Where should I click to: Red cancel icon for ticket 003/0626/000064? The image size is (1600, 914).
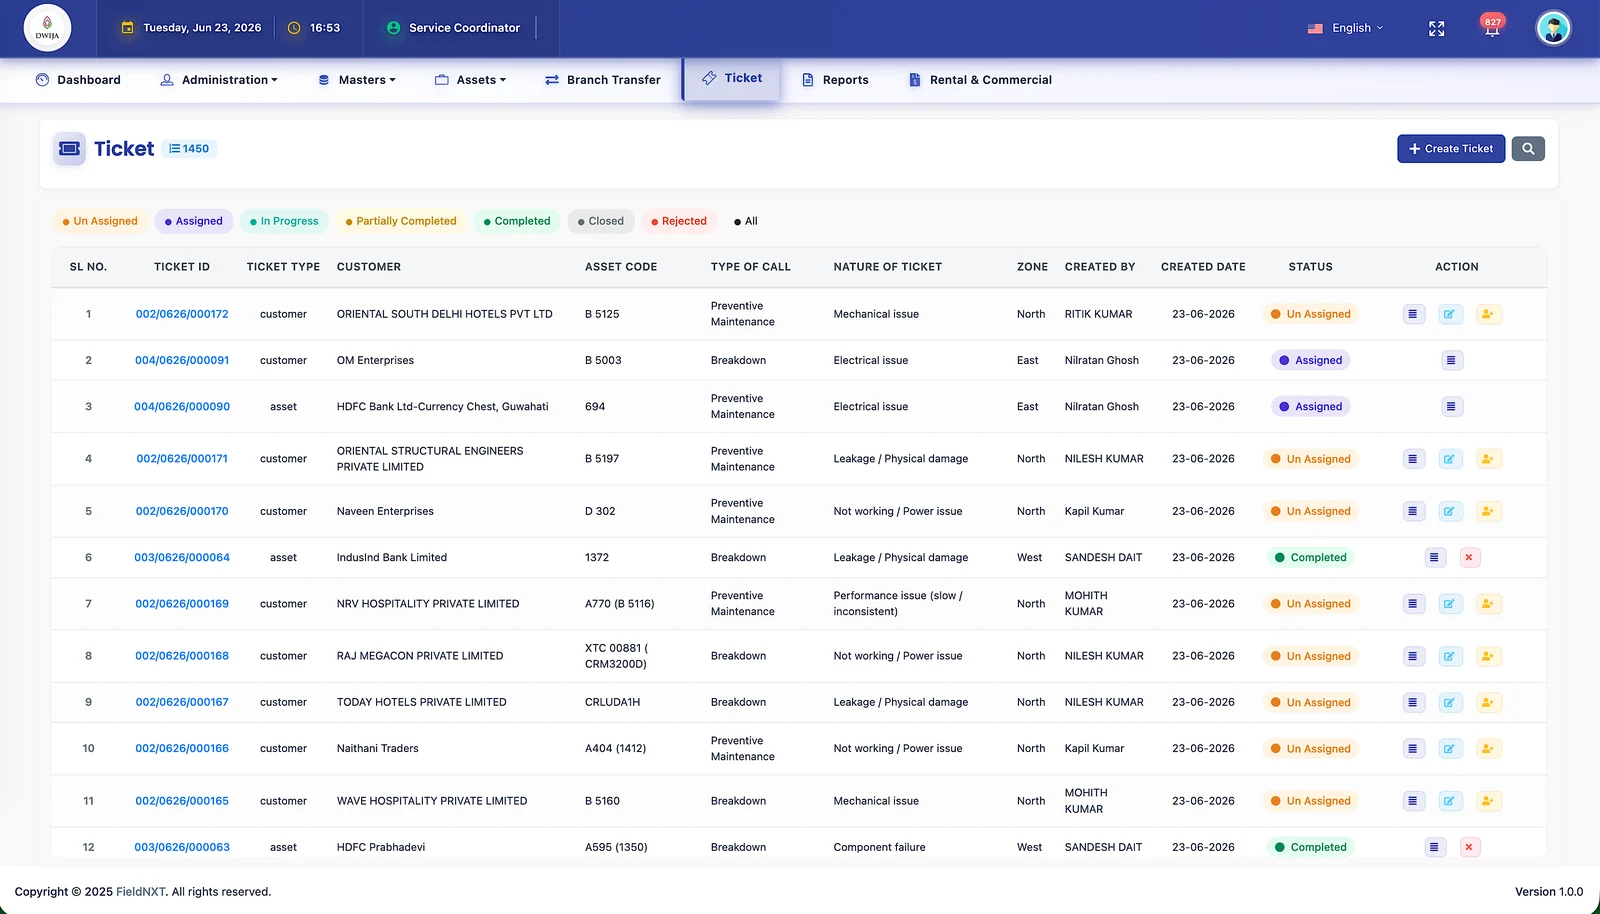(x=1469, y=557)
